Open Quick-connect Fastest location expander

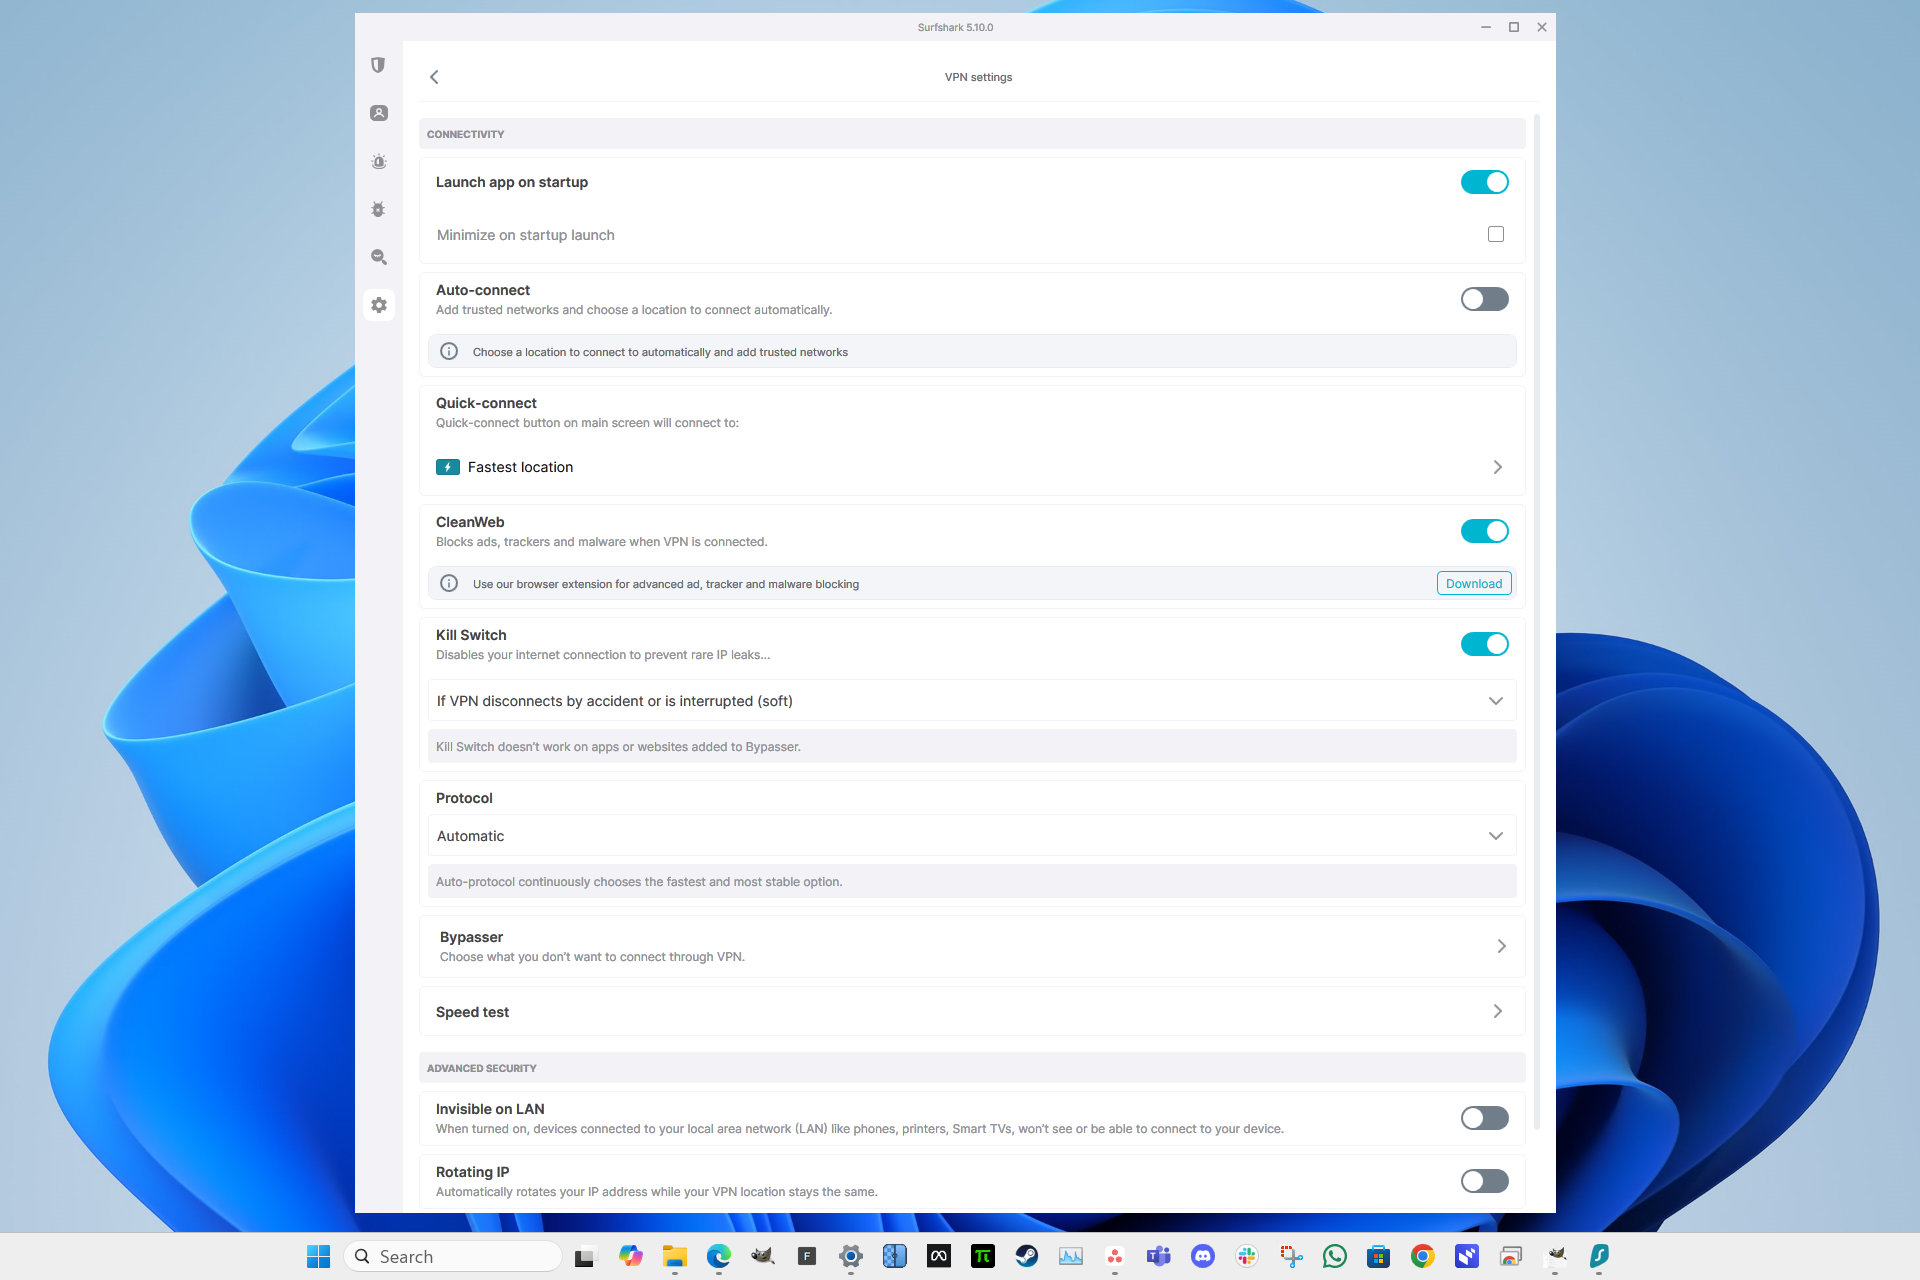[x=1497, y=467]
